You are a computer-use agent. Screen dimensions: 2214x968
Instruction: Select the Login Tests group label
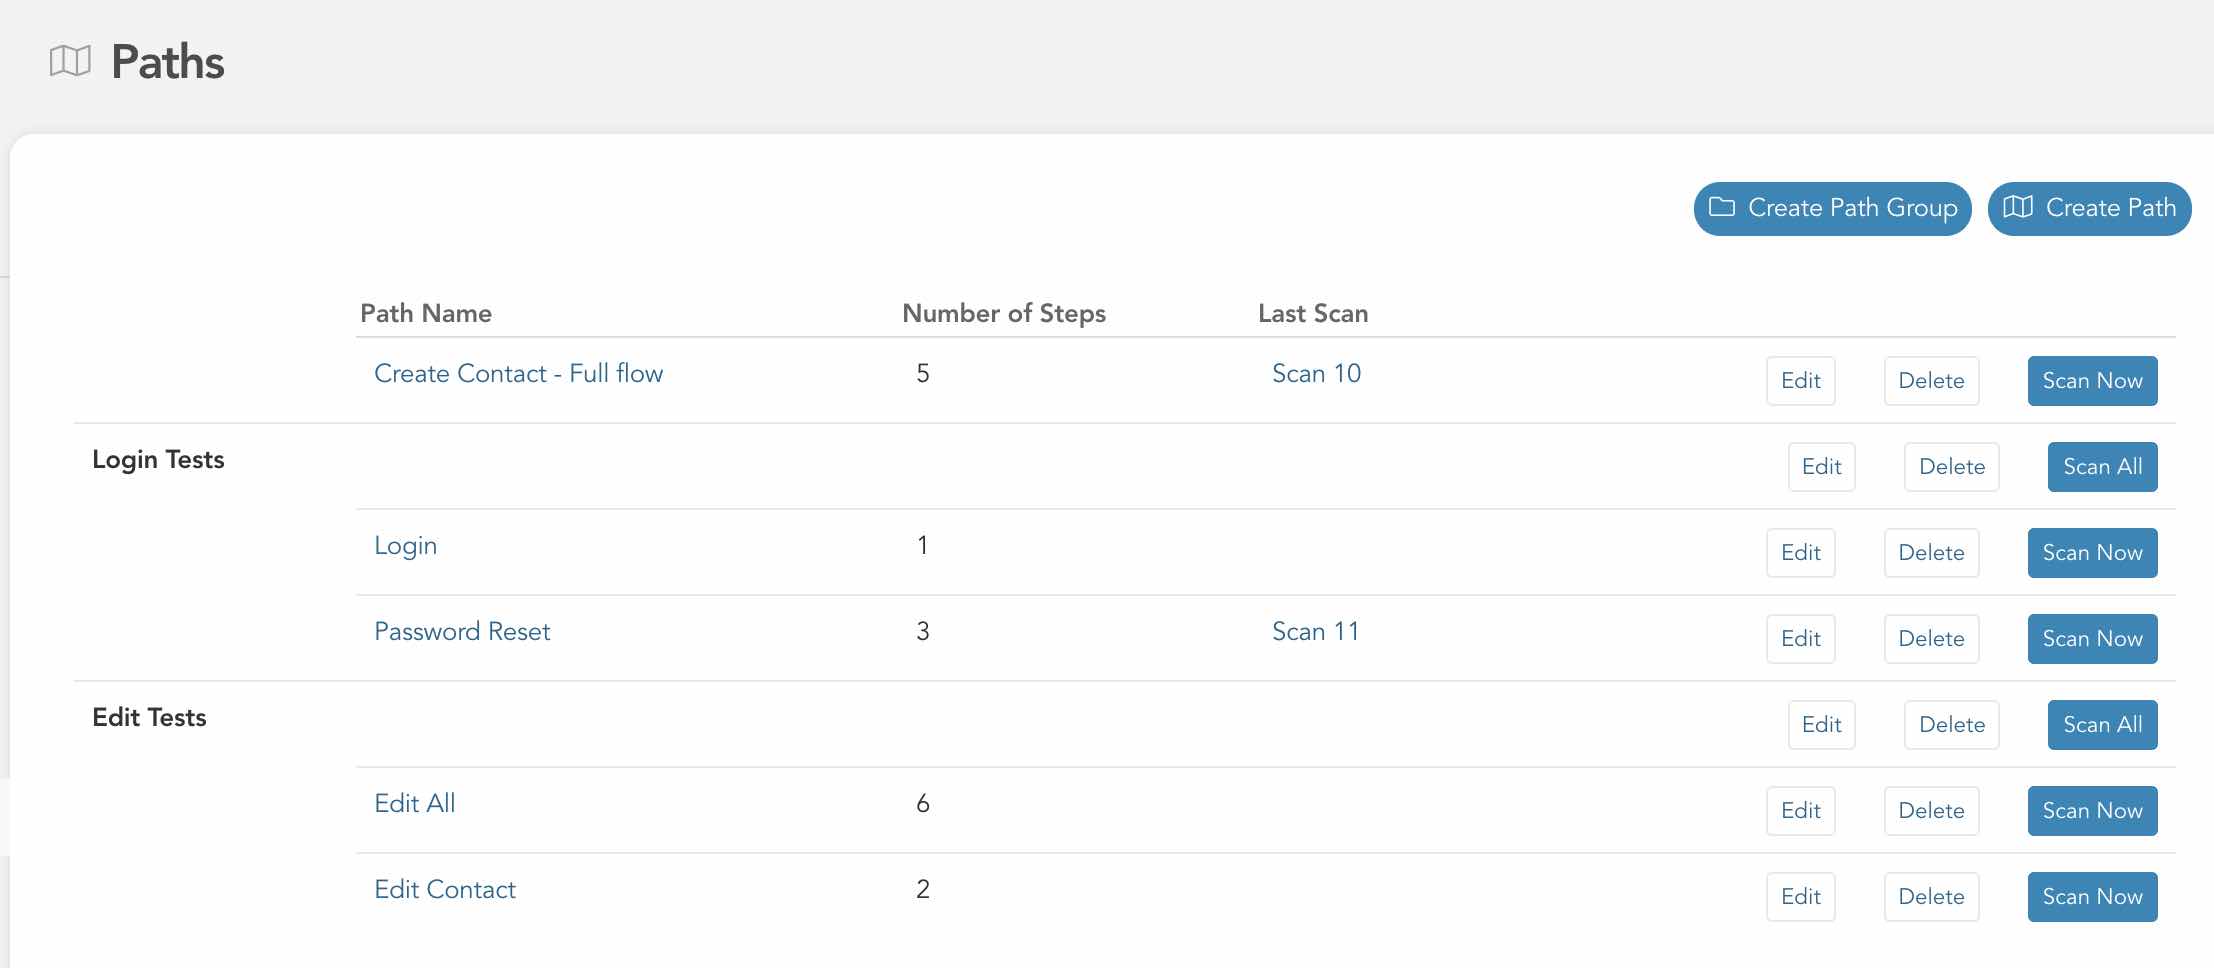point(158,459)
